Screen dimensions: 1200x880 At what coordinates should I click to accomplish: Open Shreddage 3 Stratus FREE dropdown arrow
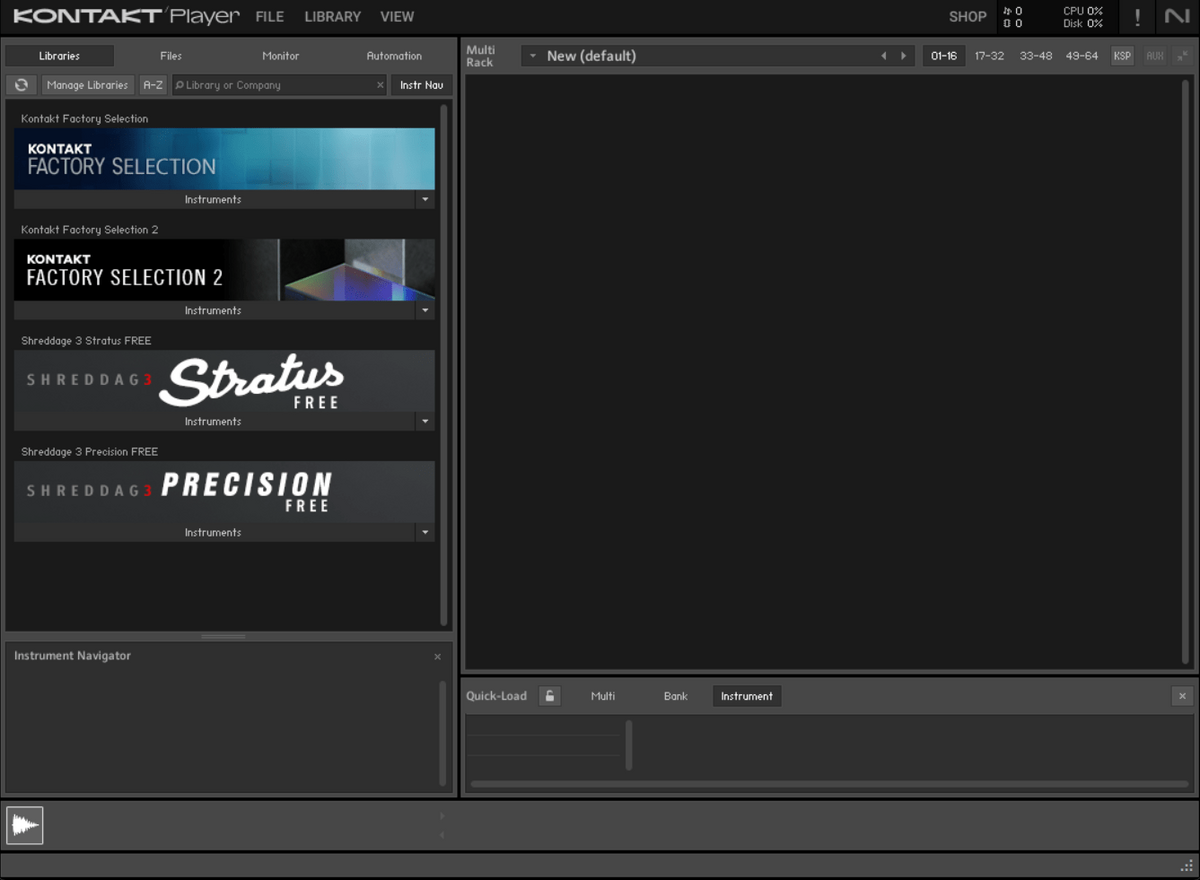[x=425, y=421]
